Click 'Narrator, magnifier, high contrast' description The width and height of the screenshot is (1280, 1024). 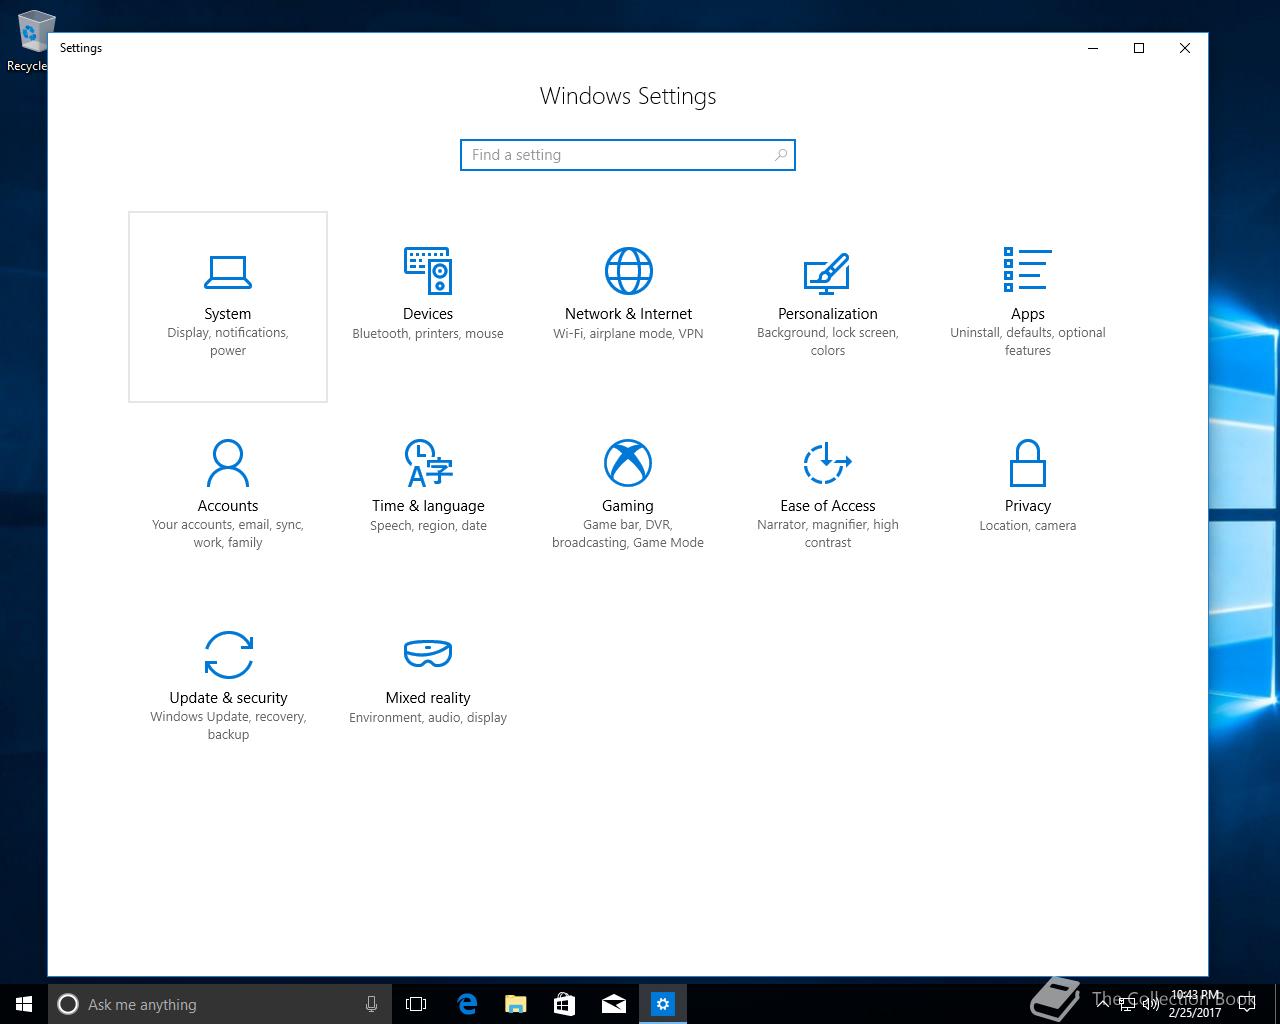point(828,534)
